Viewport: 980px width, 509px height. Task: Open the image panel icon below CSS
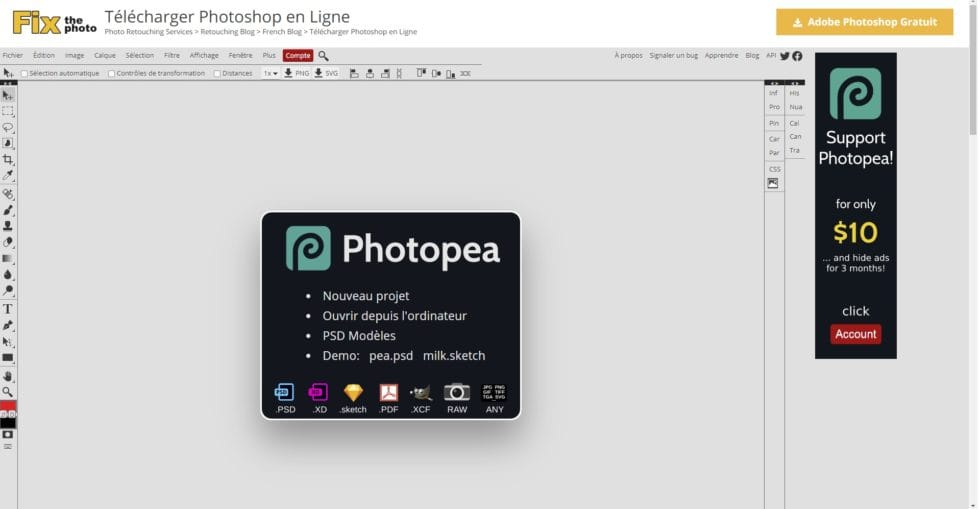coord(773,183)
